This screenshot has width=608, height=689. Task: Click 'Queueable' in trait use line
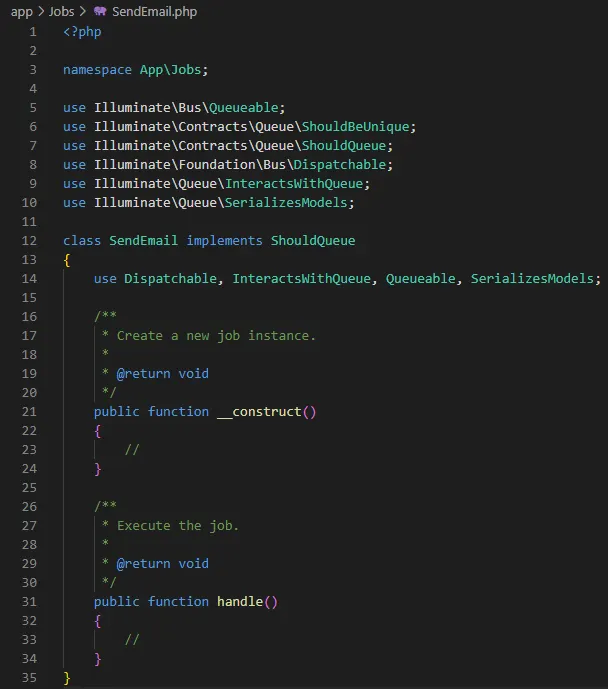coord(421,279)
